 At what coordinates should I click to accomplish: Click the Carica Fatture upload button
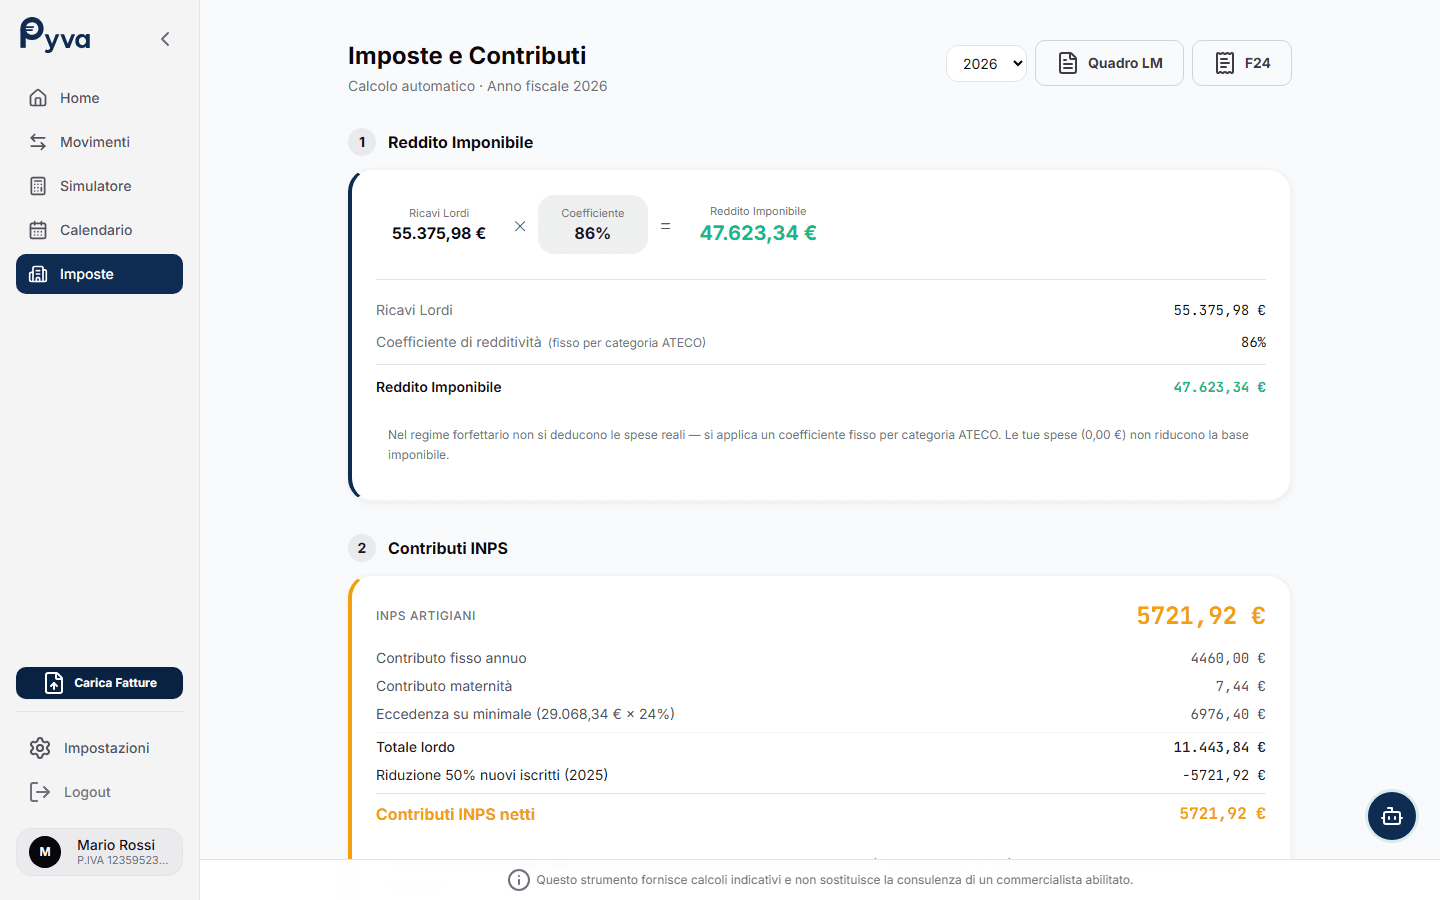[99, 683]
